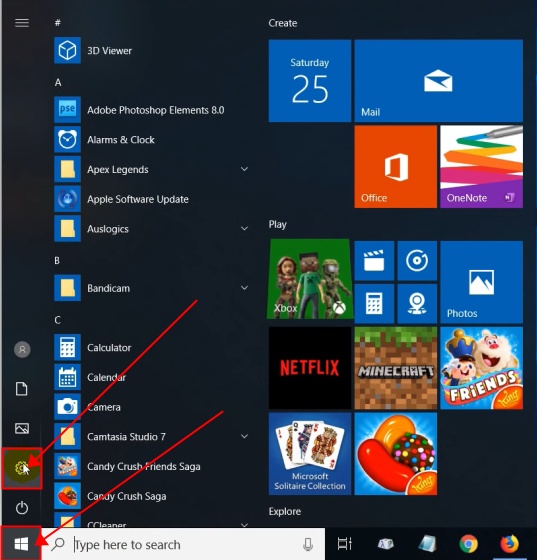The width and height of the screenshot is (537, 560).
Task: Expand the Camtasia Studio 7 folder
Action: 244,436
